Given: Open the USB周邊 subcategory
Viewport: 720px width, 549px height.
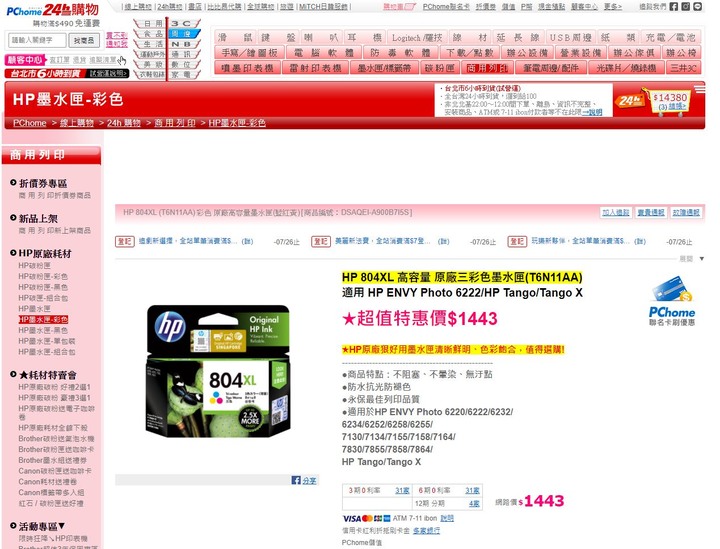Looking at the screenshot, I should (570, 38).
